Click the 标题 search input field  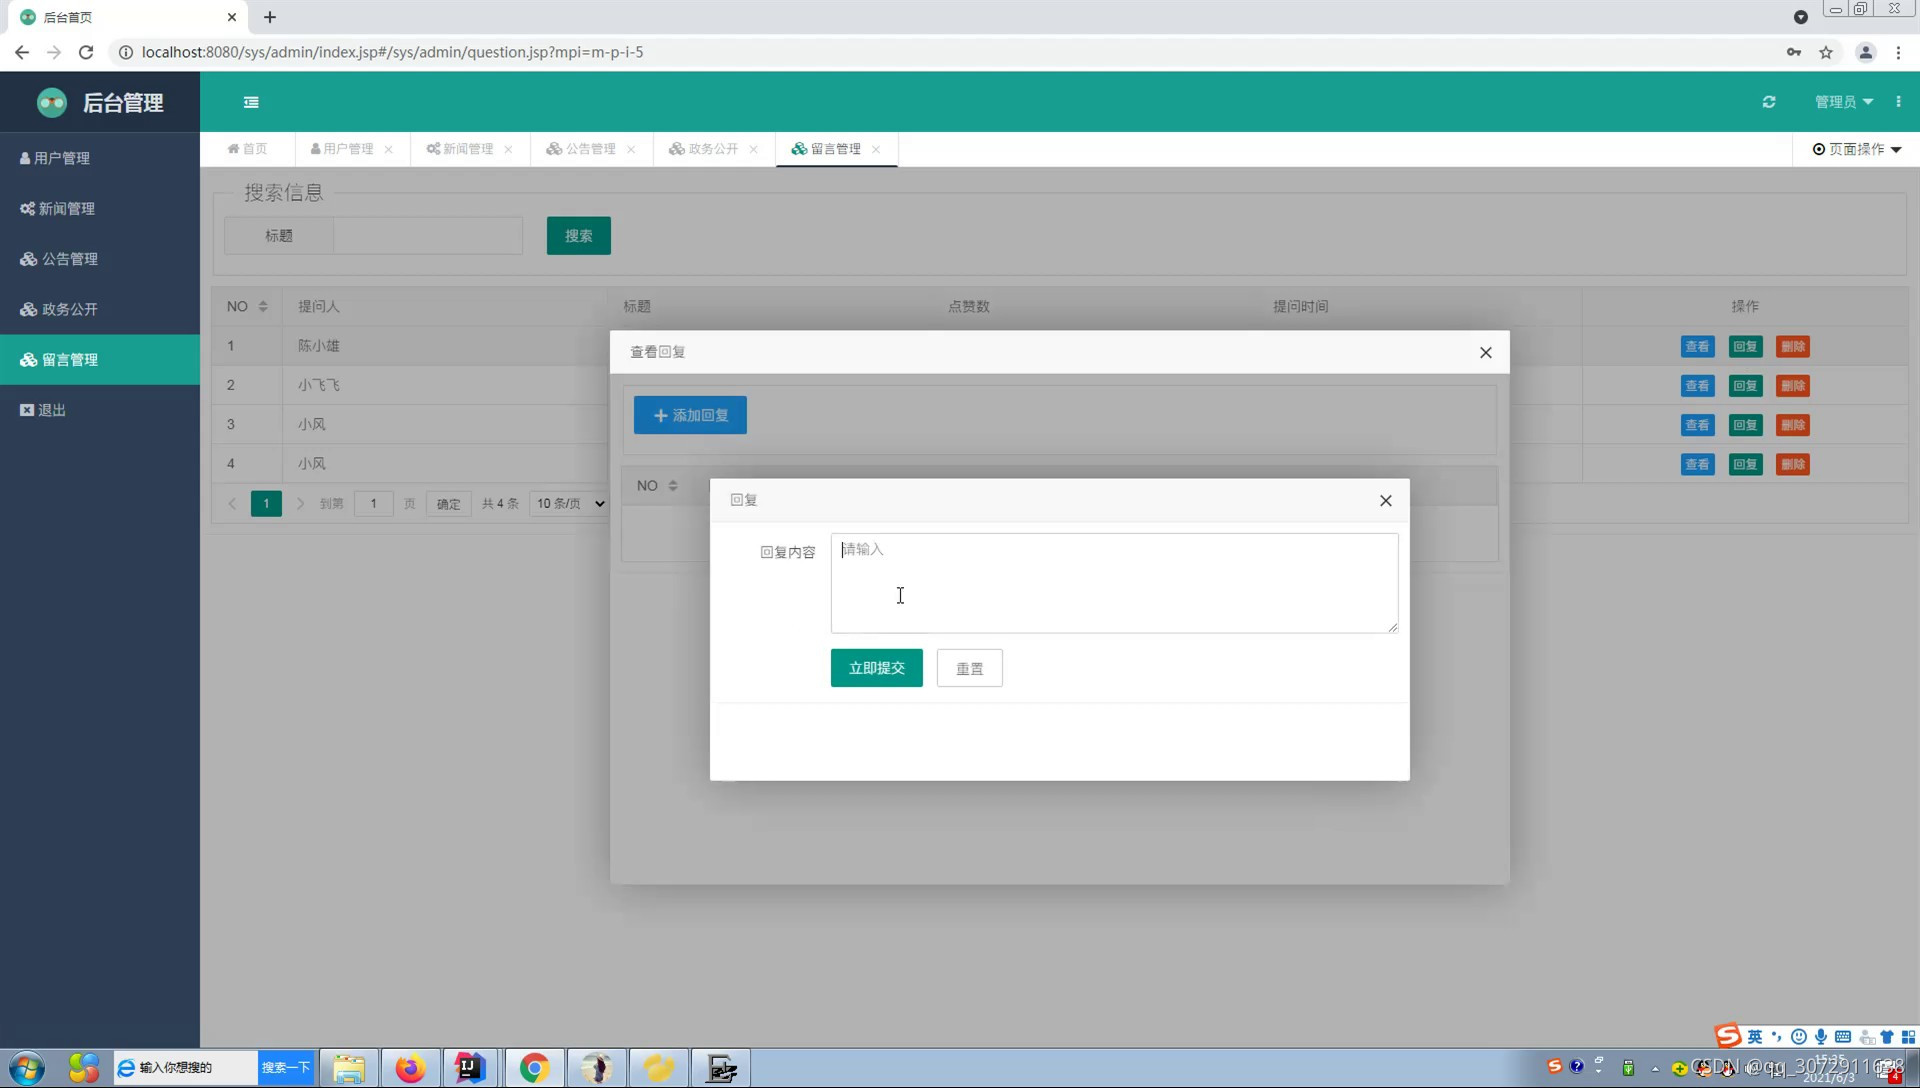427,236
